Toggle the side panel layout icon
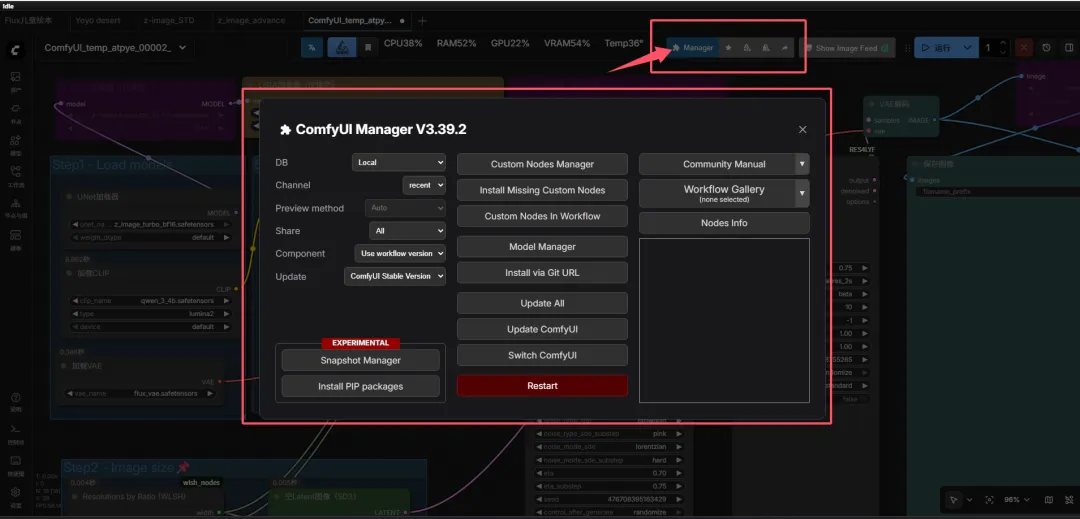The image size is (1080, 519). [x=1069, y=48]
